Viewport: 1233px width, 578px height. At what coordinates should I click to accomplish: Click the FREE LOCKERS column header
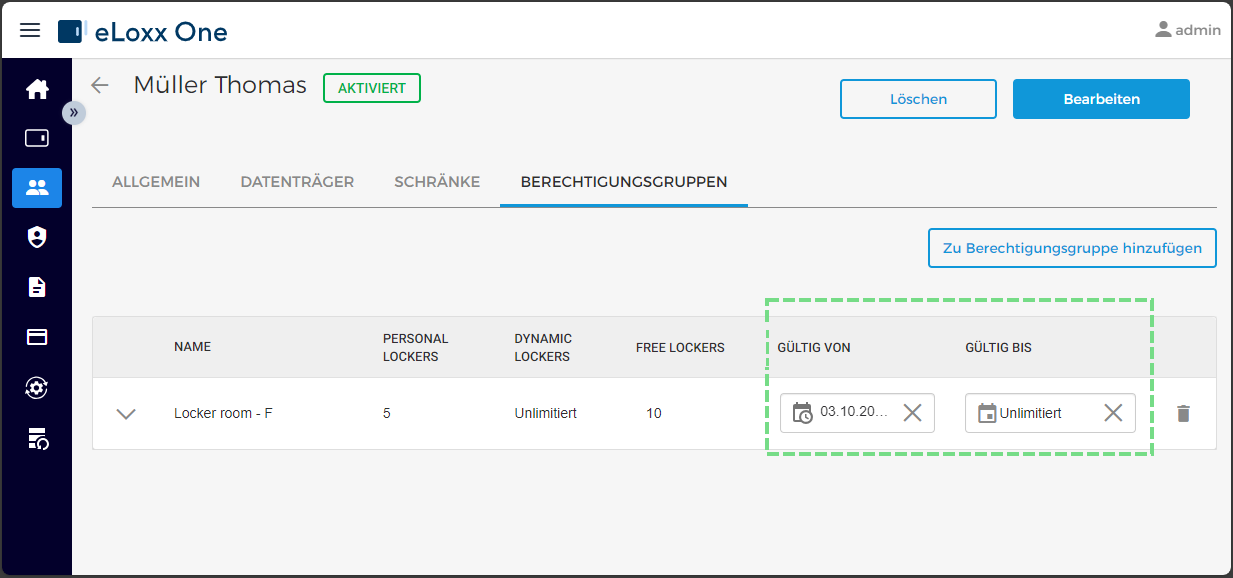680,347
